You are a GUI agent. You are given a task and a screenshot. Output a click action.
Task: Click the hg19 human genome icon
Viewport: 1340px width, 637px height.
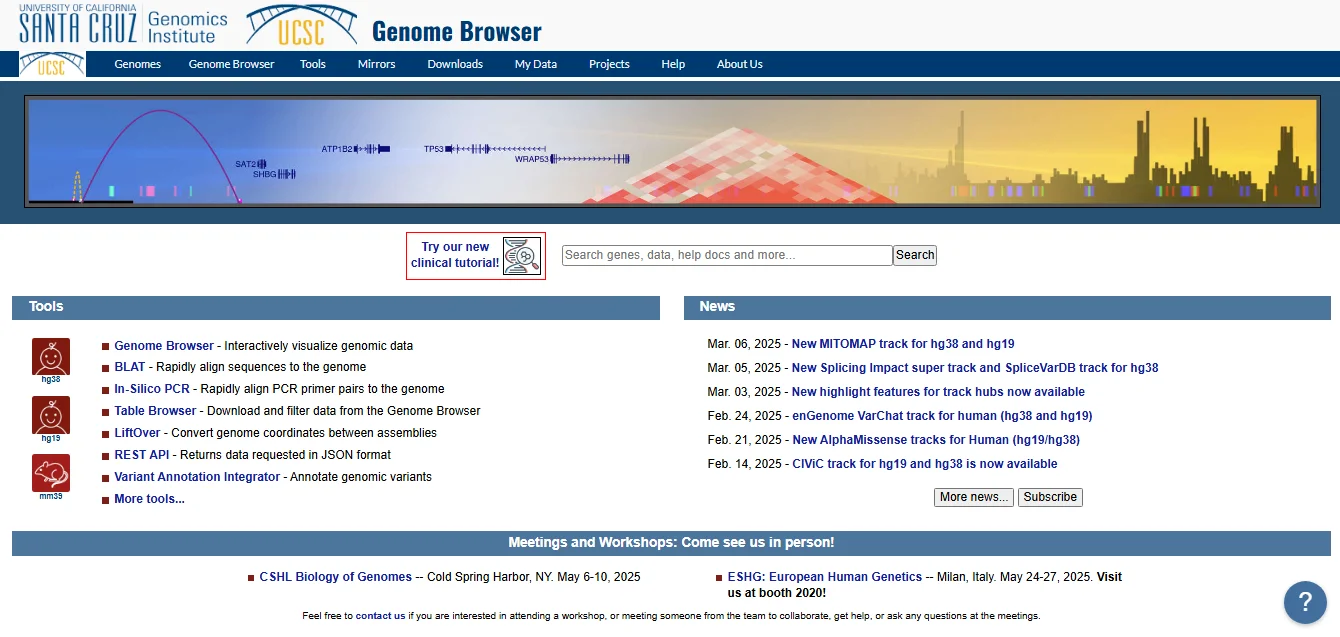[x=51, y=414]
